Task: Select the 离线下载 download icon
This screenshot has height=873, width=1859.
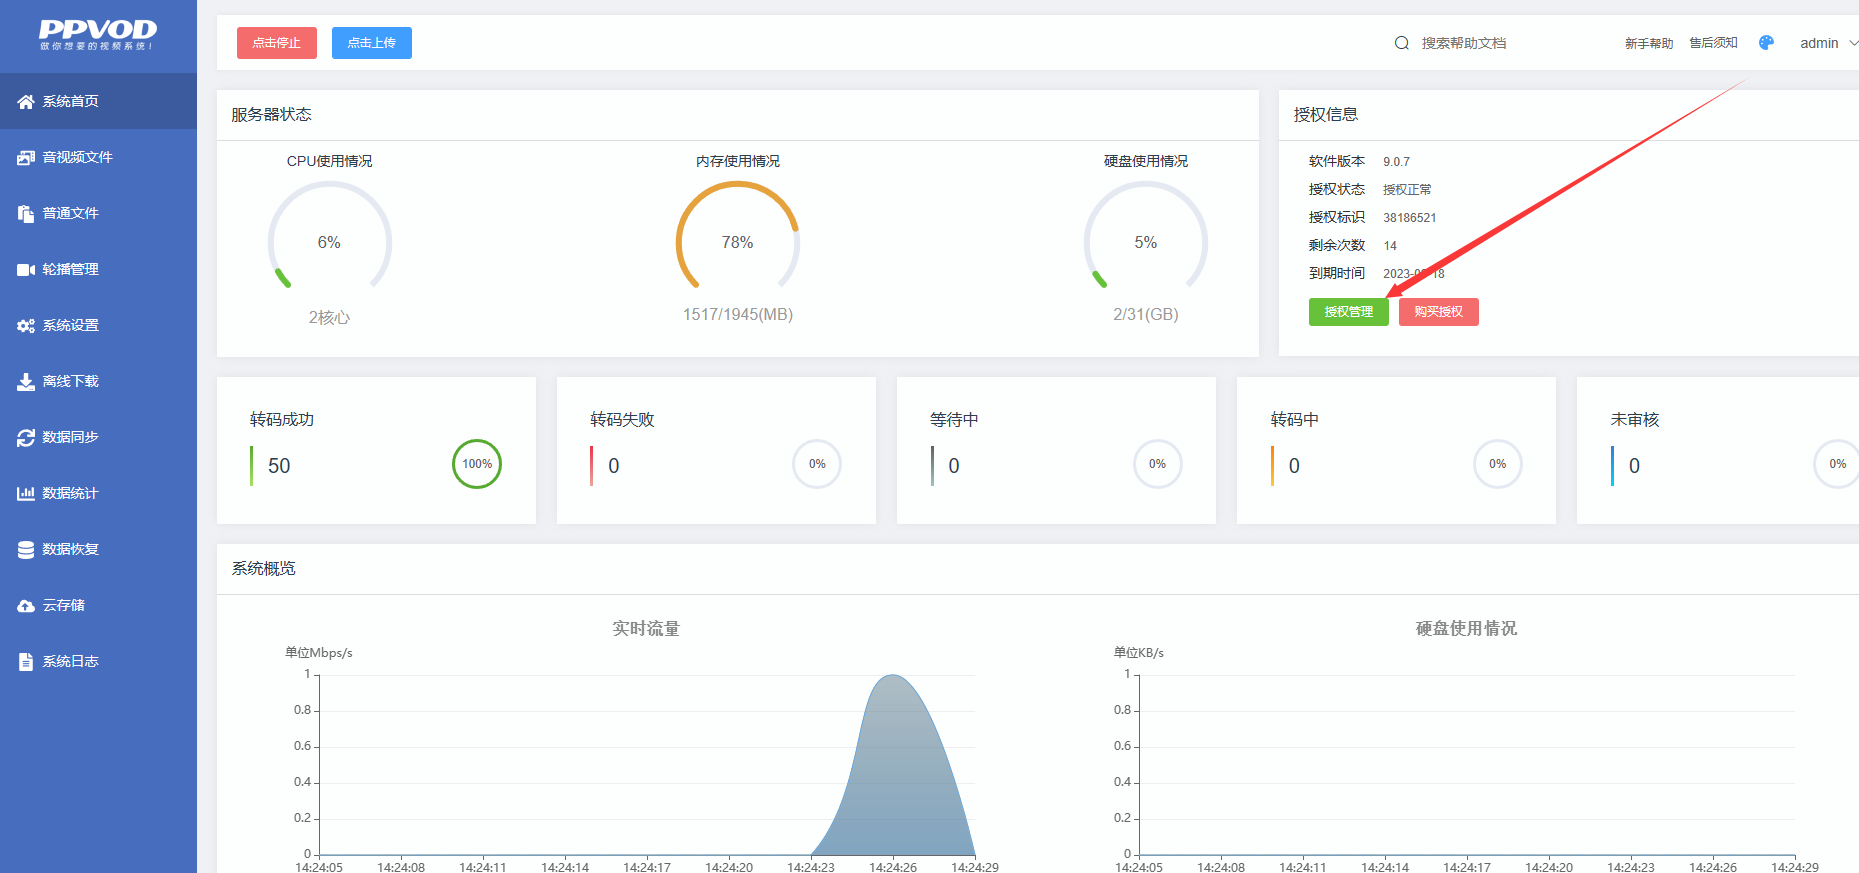Action: coord(26,382)
